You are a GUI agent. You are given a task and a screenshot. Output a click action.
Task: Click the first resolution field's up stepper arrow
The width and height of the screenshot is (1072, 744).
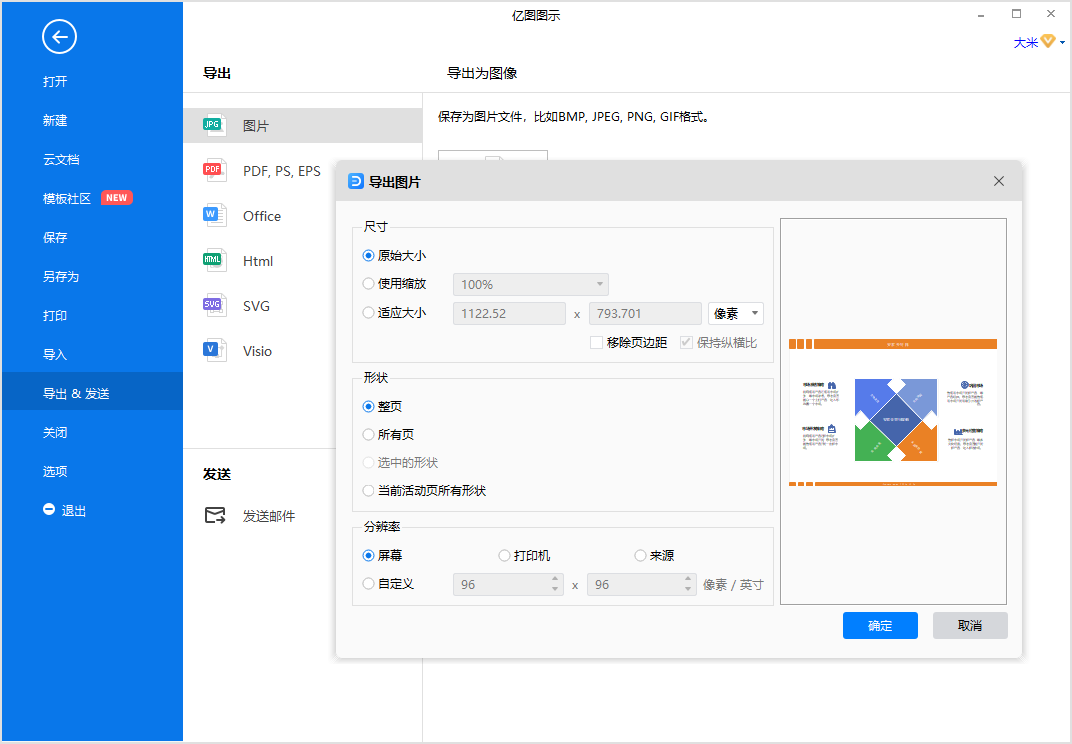coord(555,579)
